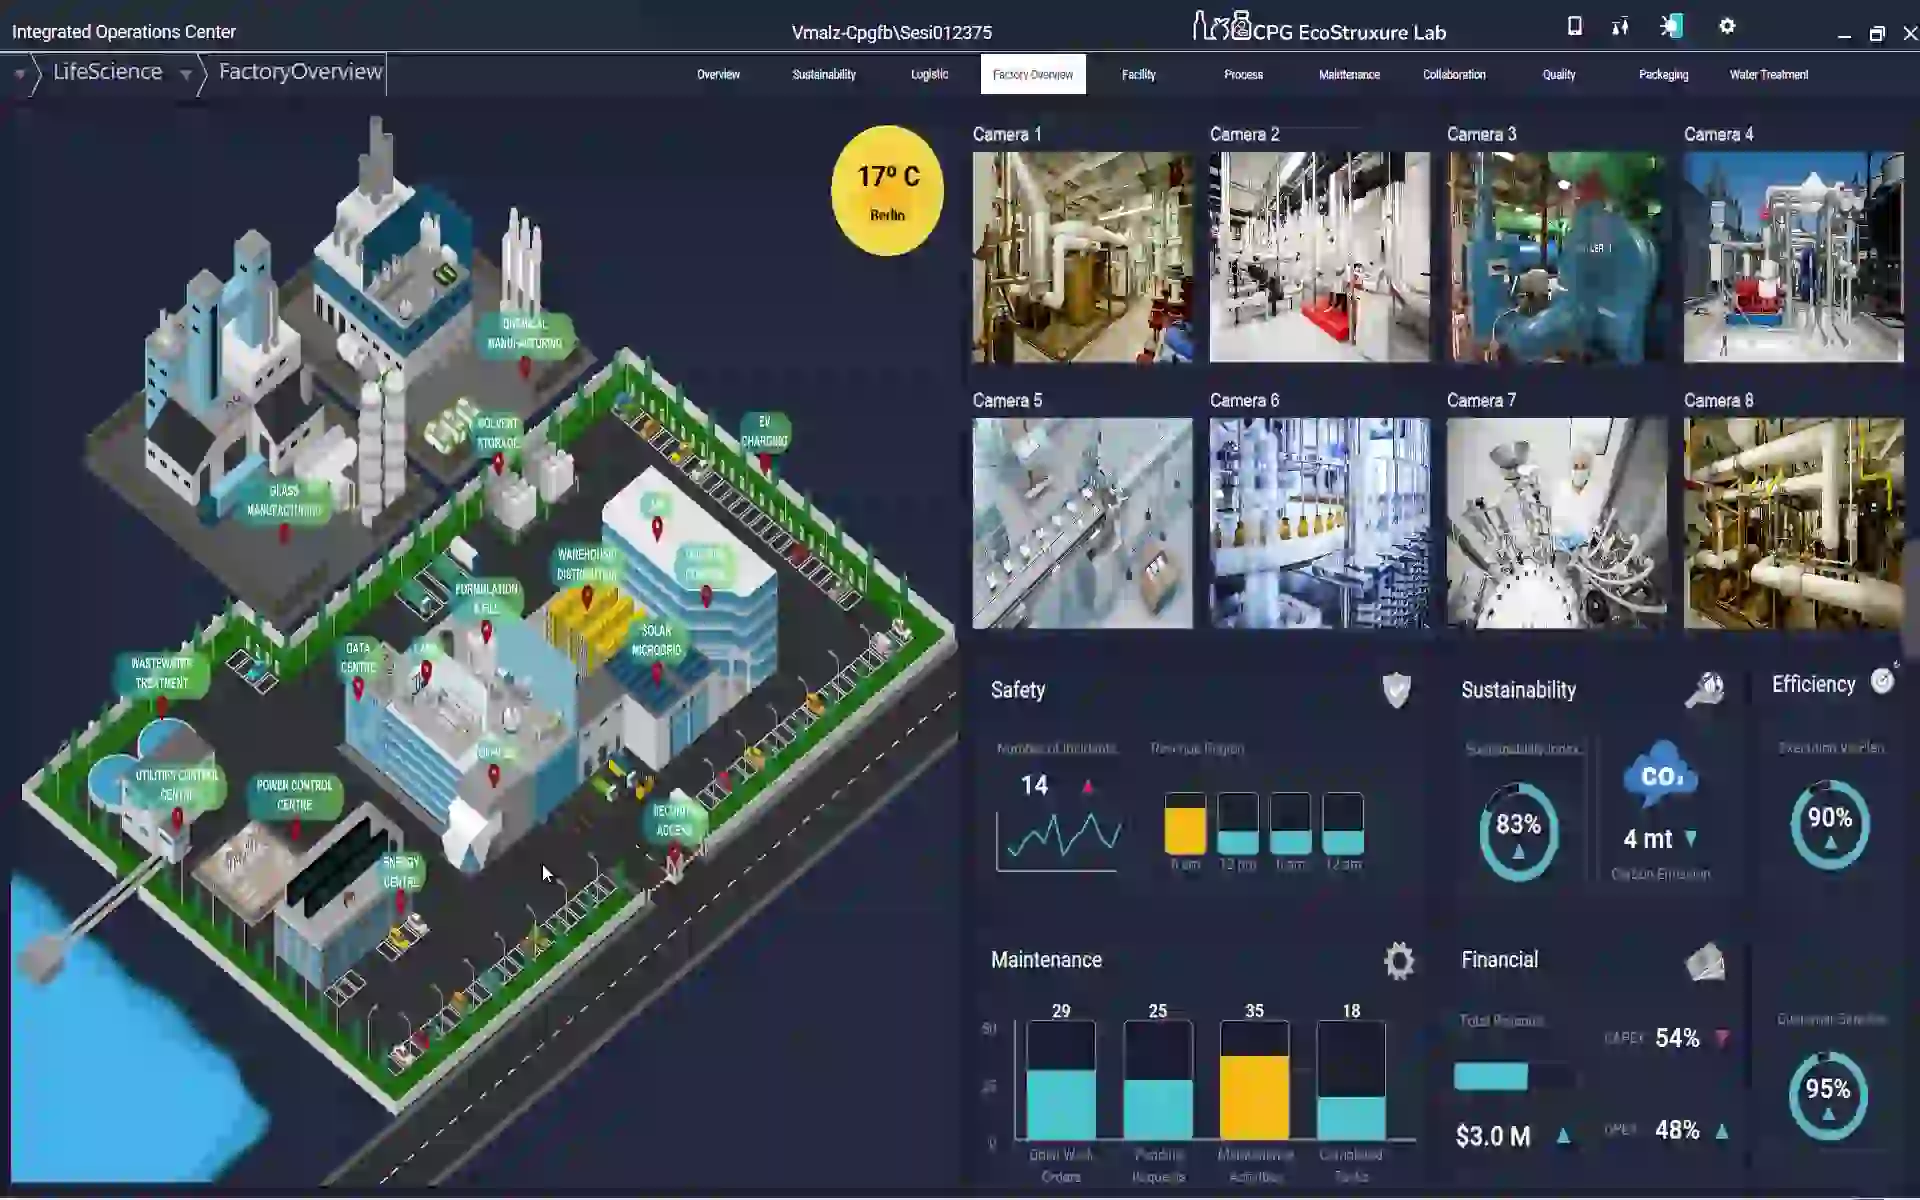Click the Financial panel icon

pos(1705,961)
